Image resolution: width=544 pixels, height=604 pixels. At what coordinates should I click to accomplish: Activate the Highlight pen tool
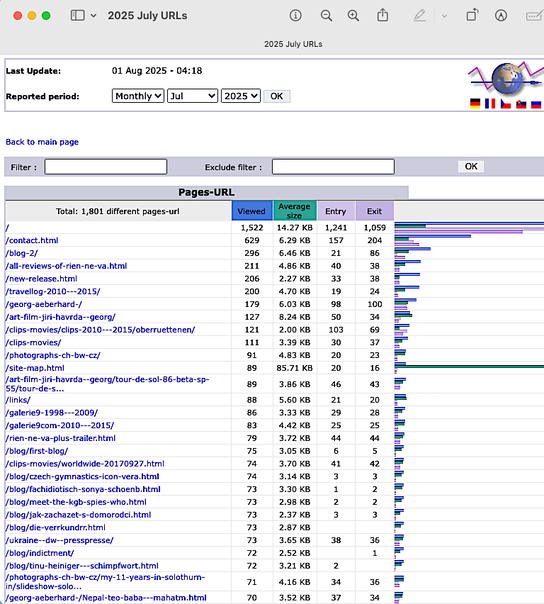(420, 15)
